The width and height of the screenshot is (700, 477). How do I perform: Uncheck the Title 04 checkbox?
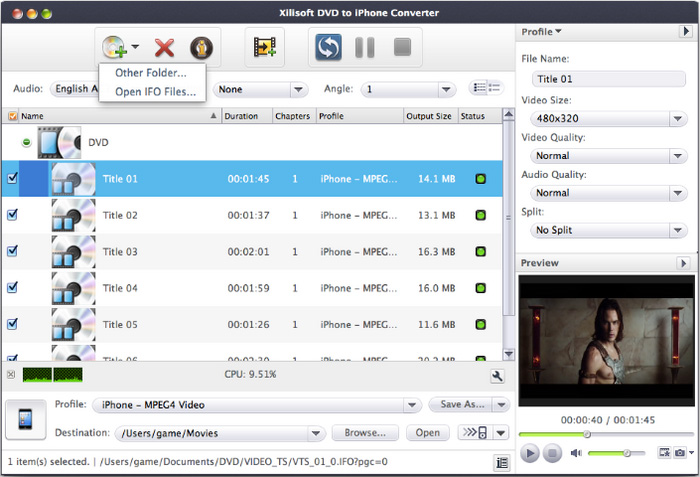12,287
